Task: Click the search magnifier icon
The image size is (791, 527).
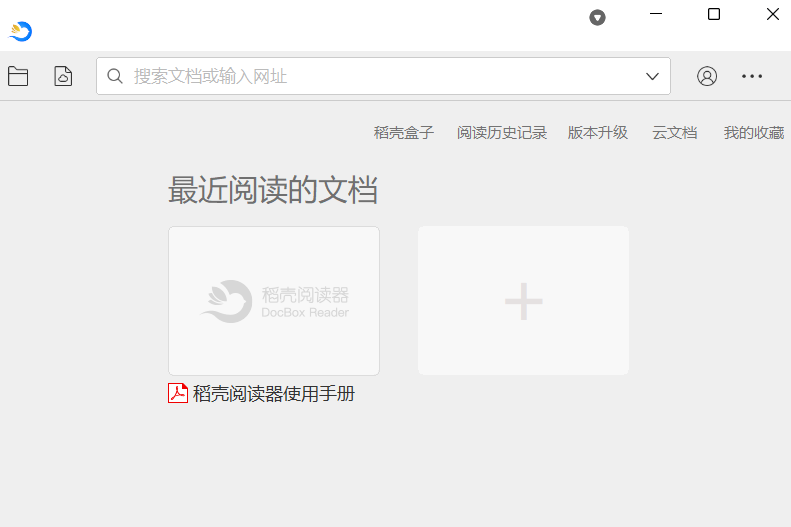Action: point(115,76)
